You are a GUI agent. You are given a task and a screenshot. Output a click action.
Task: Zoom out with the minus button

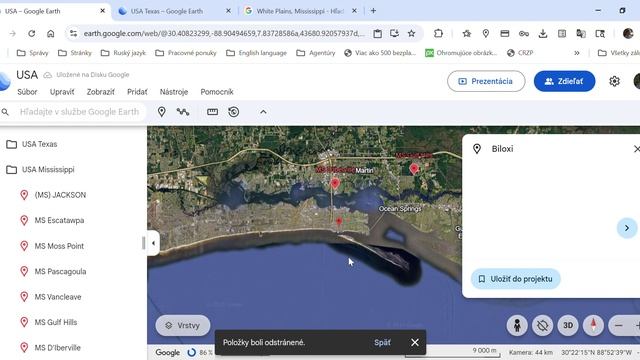(x=618, y=325)
